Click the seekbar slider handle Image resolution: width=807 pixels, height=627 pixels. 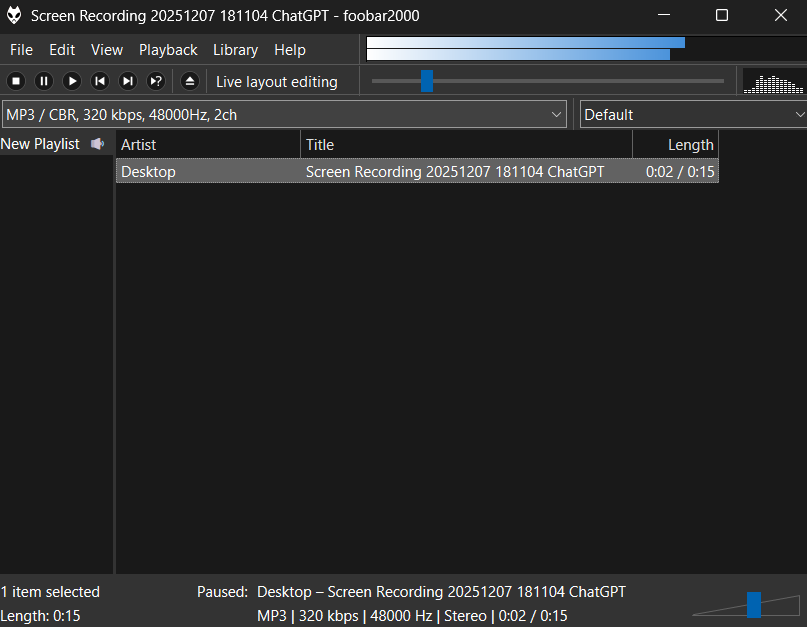[427, 81]
